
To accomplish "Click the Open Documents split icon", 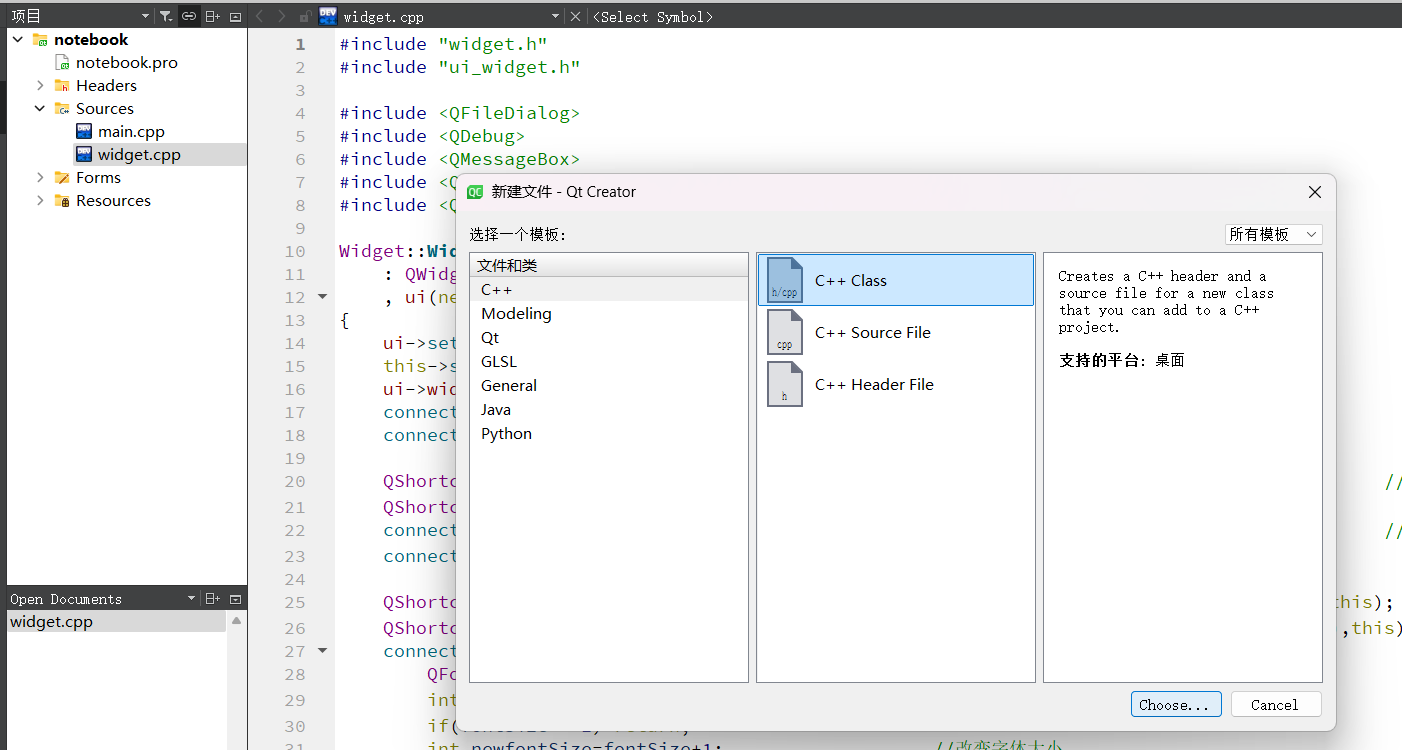I will [212, 599].
